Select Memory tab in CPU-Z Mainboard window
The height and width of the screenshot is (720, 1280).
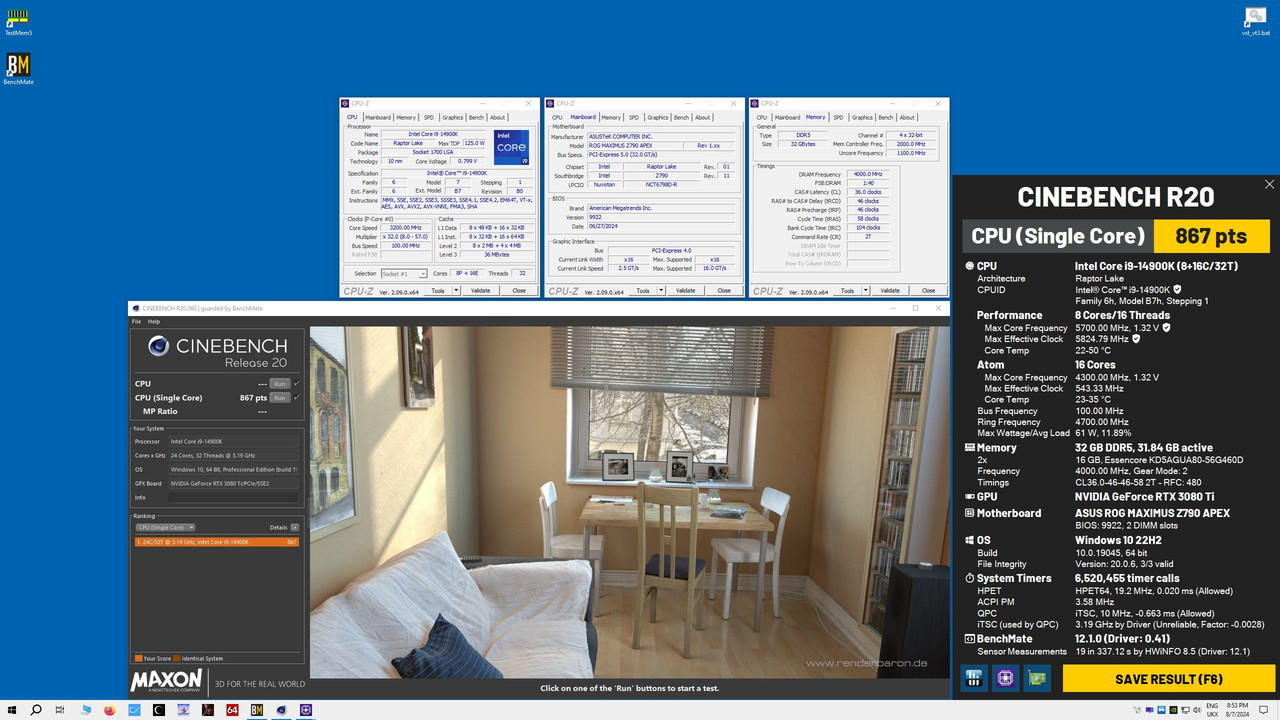coord(611,117)
